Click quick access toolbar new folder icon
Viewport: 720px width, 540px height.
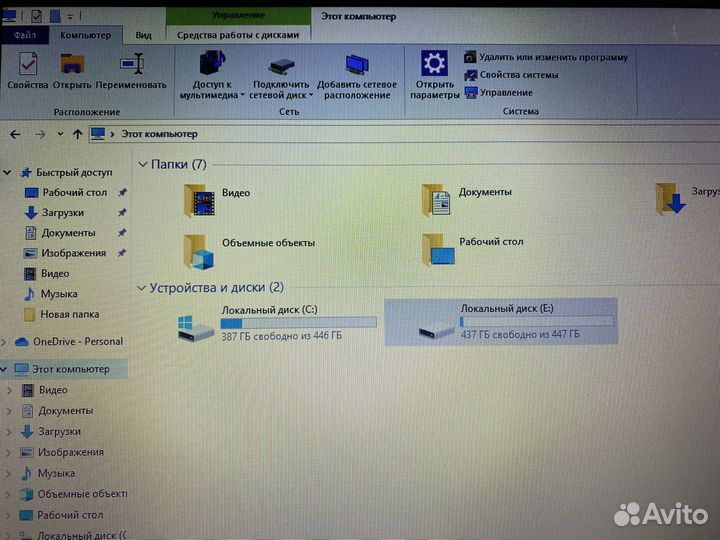pyautogui.click(x=56, y=17)
